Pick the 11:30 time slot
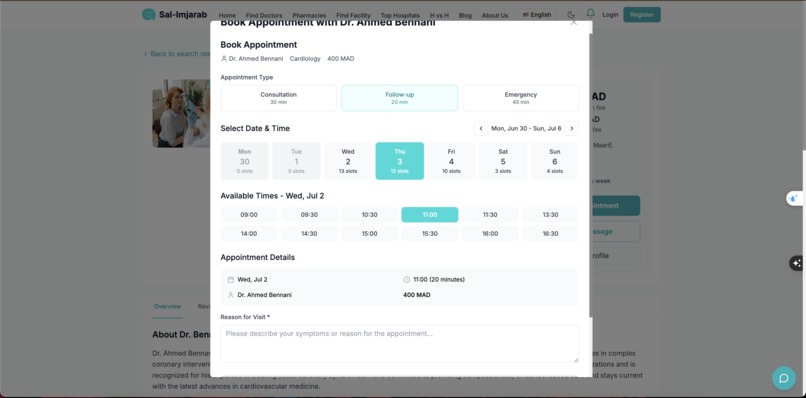The width and height of the screenshot is (806, 398). click(490, 215)
